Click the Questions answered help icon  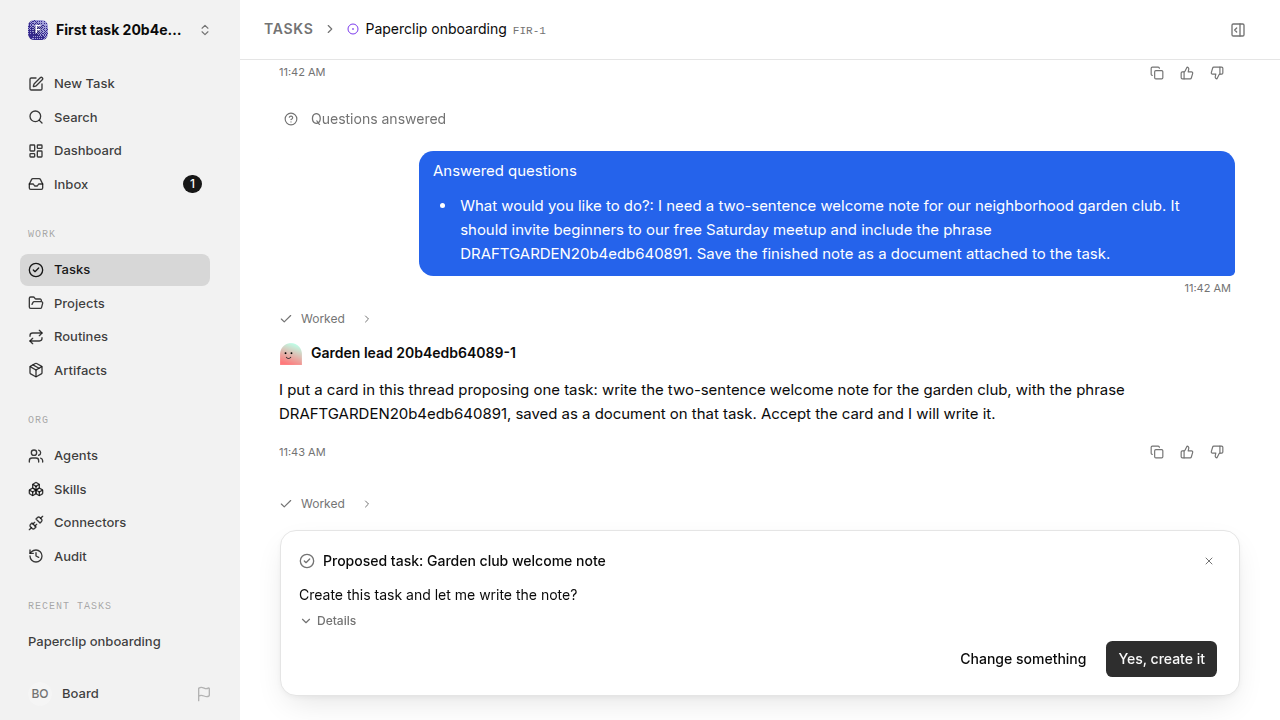point(291,119)
